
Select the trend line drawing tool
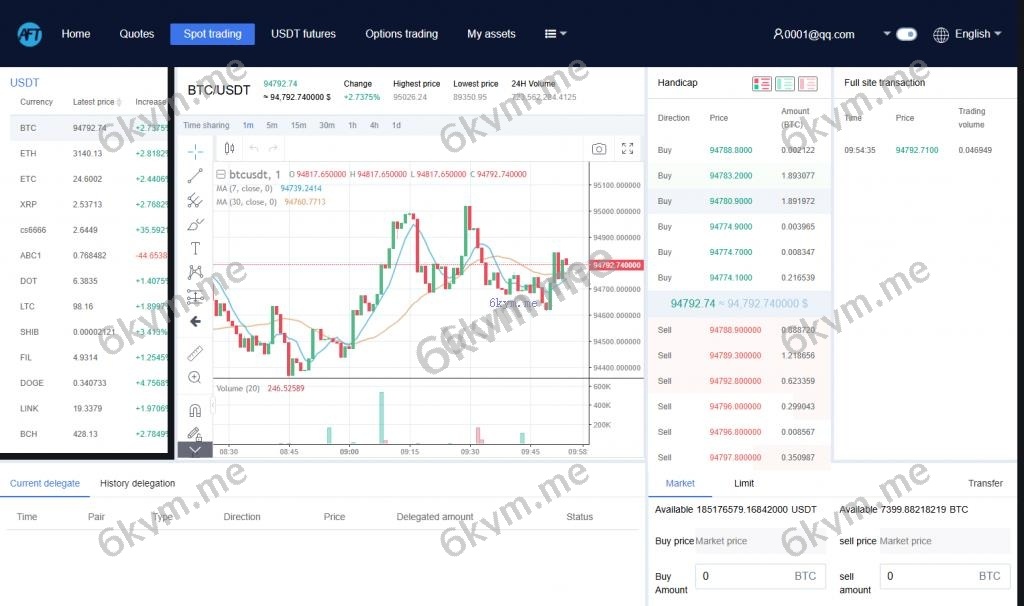click(x=195, y=176)
